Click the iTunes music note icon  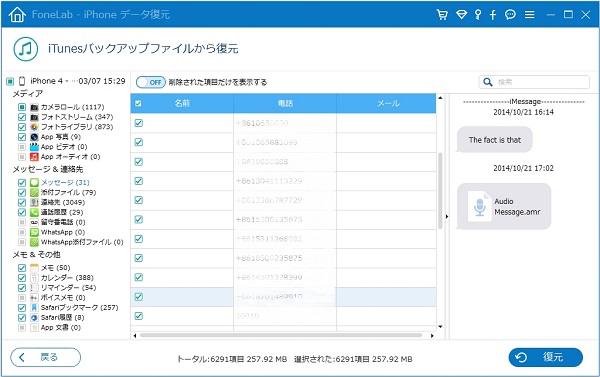tap(26, 49)
